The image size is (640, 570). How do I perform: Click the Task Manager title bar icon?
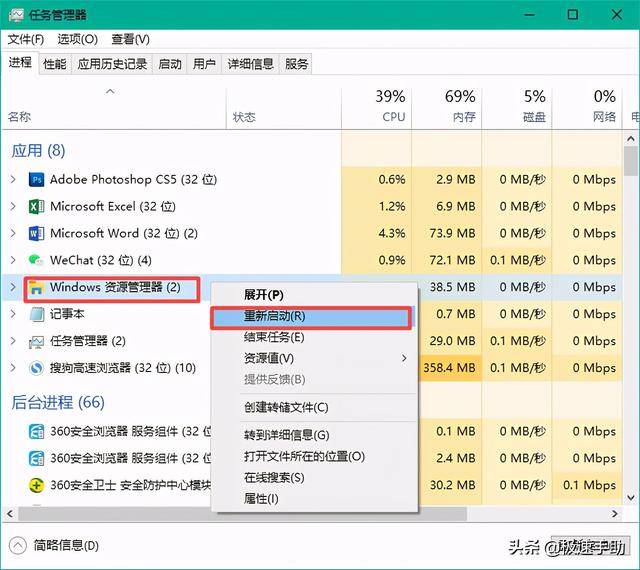point(16,15)
